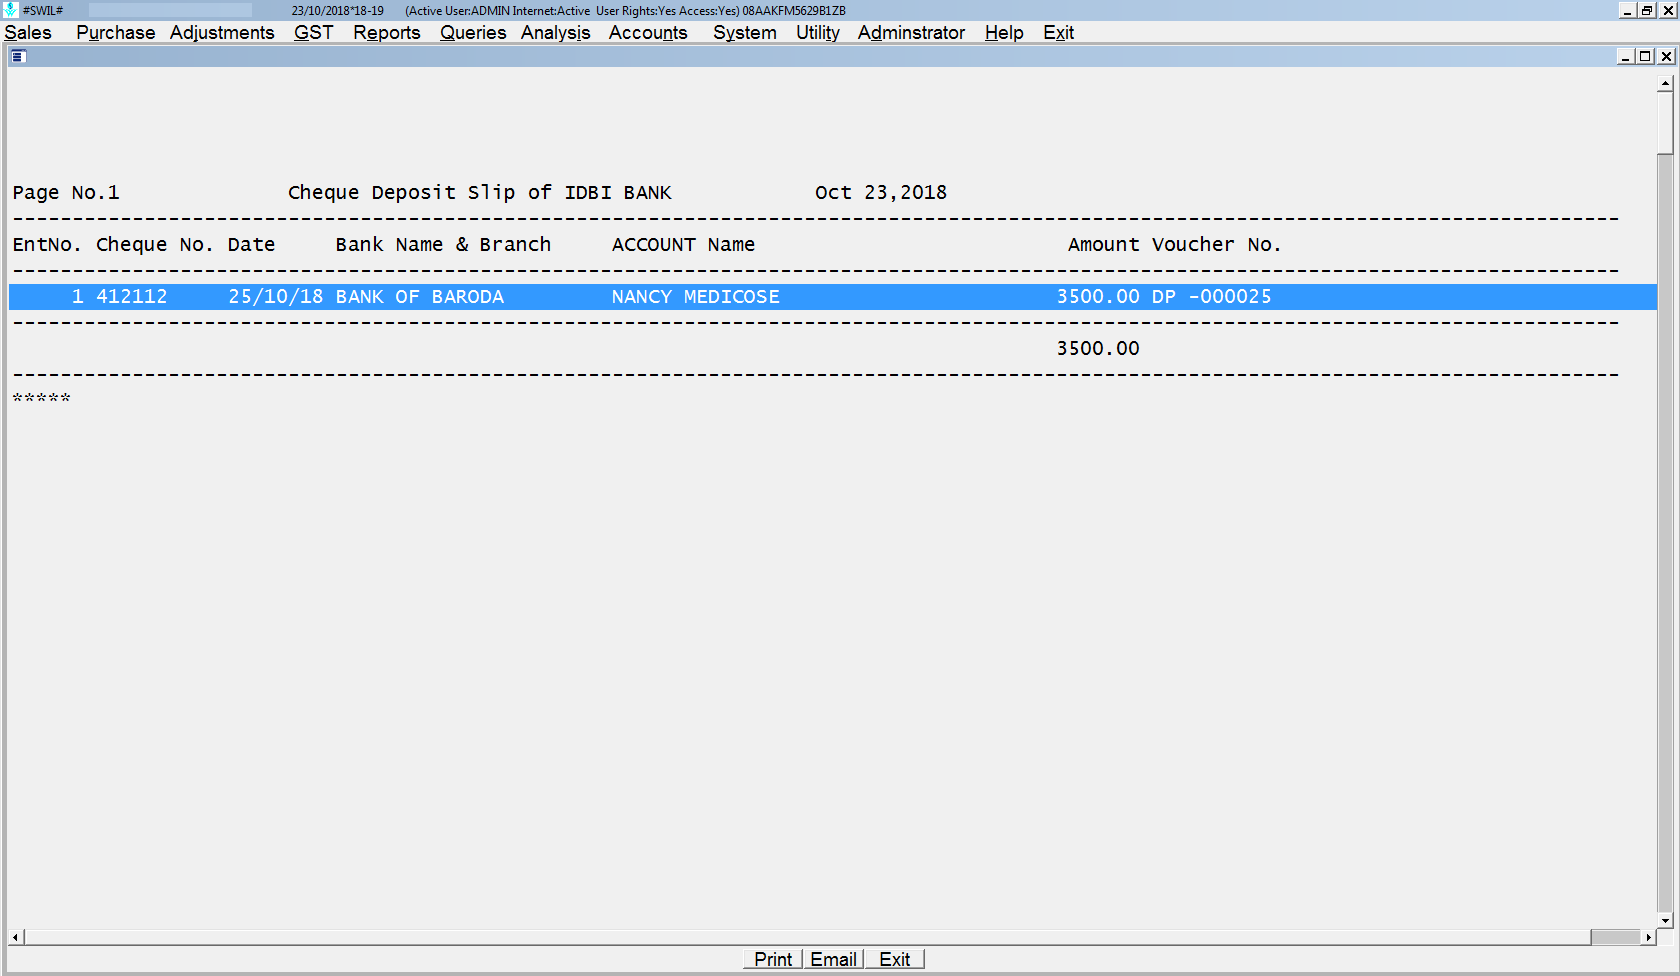
Task: Close the main SWIL application window
Action: pos(1668,10)
